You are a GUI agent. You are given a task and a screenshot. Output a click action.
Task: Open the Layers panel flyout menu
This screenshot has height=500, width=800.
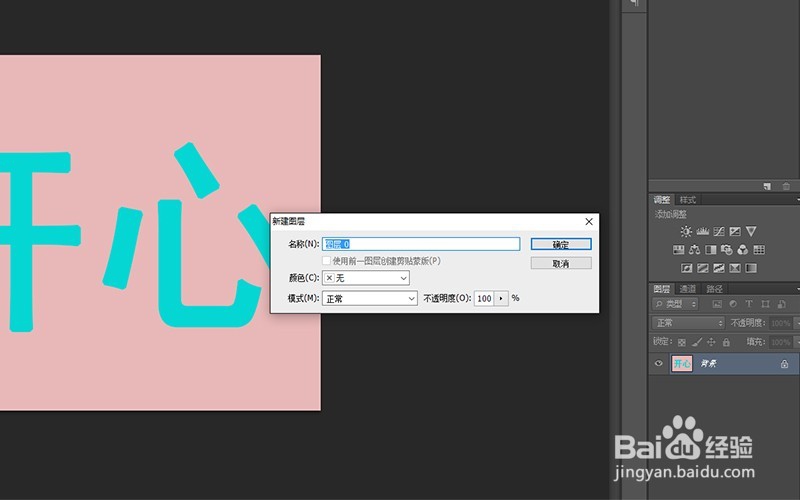[x=797, y=289]
